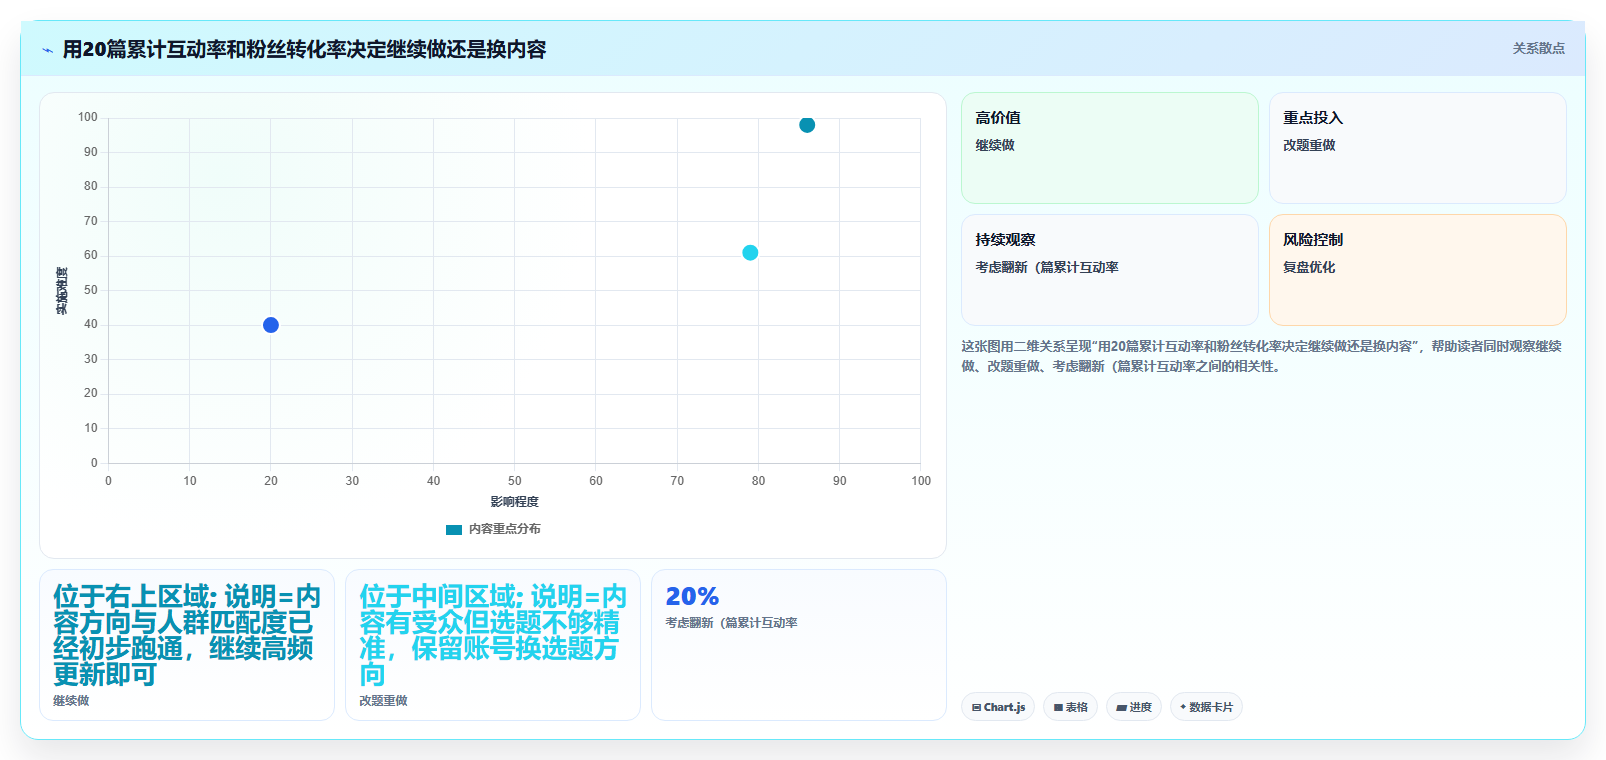Select the dark teal point near top of chart
Viewport: 1606px width, 760px height.
[807, 125]
